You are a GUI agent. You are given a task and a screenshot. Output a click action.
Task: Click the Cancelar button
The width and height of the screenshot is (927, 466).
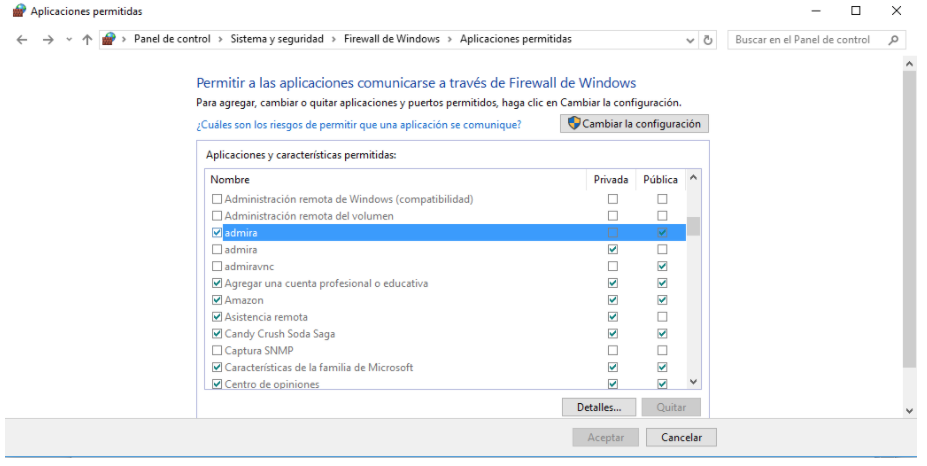(681, 438)
